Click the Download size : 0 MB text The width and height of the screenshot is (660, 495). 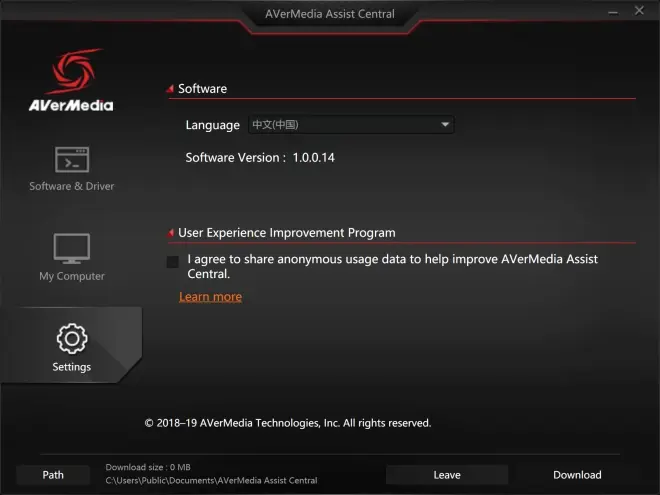click(148, 467)
